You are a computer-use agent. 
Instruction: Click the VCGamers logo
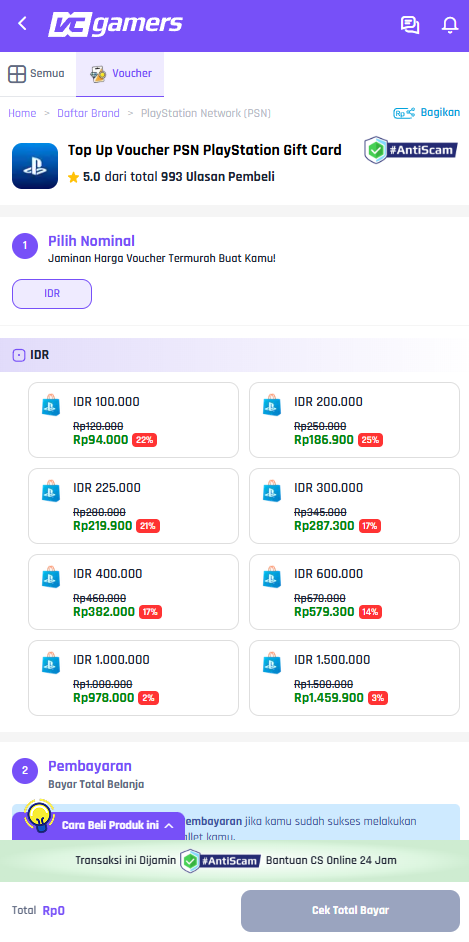(115, 25)
